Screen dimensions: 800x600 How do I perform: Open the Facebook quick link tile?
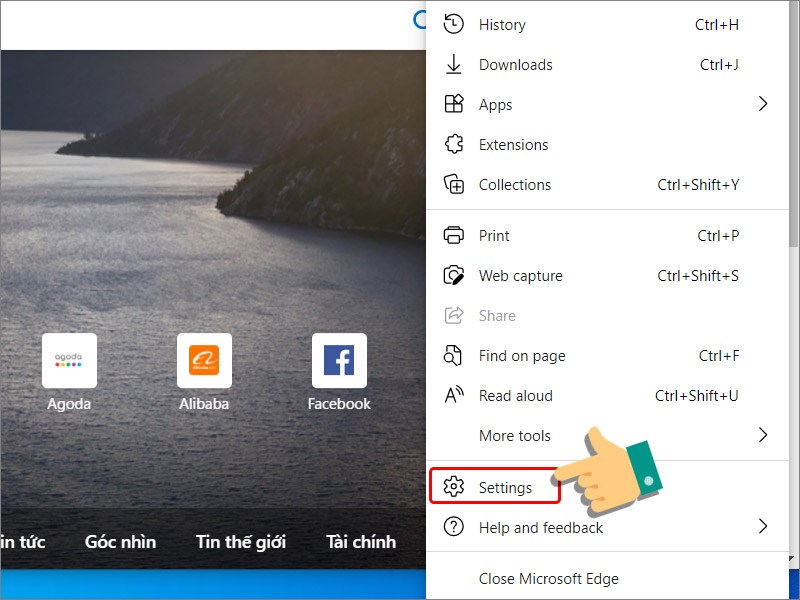(x=339, y=361)
